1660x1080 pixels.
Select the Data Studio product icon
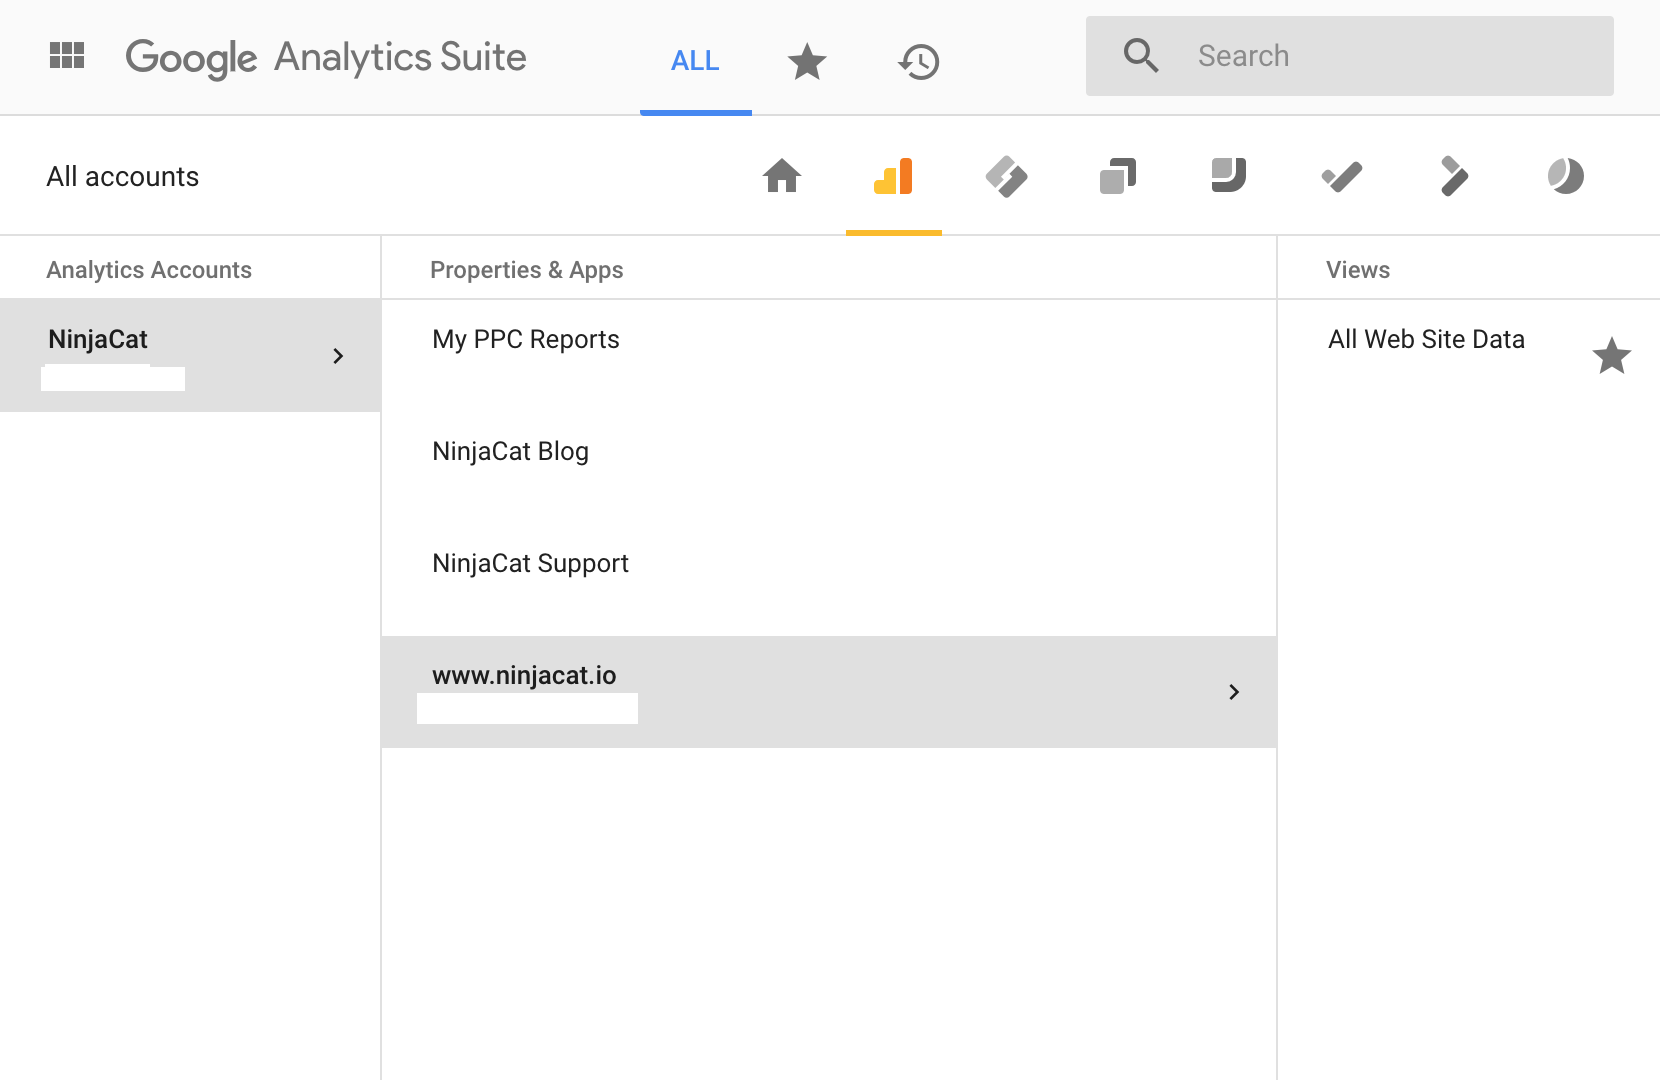[1453, 176]
